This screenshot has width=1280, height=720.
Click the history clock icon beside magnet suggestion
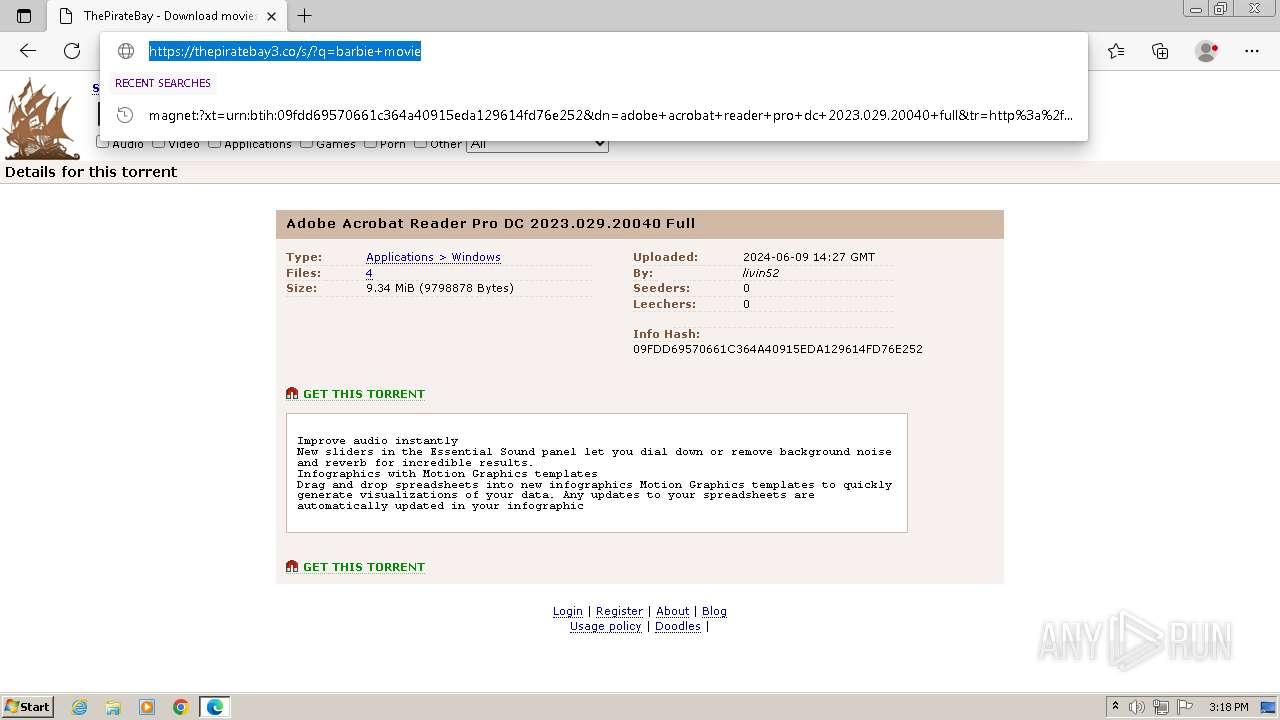point(125,115)
